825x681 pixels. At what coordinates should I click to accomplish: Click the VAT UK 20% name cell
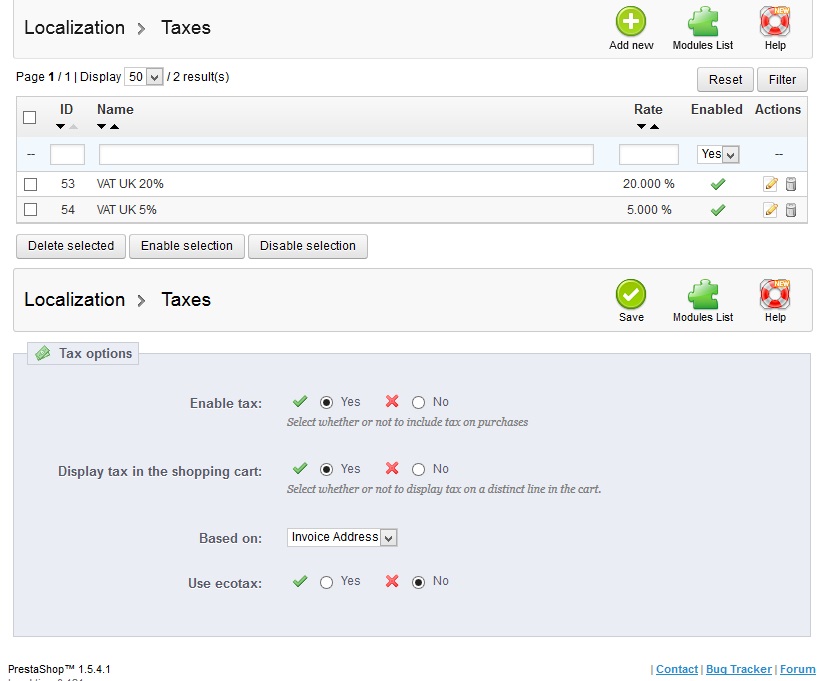pos(130,184)
